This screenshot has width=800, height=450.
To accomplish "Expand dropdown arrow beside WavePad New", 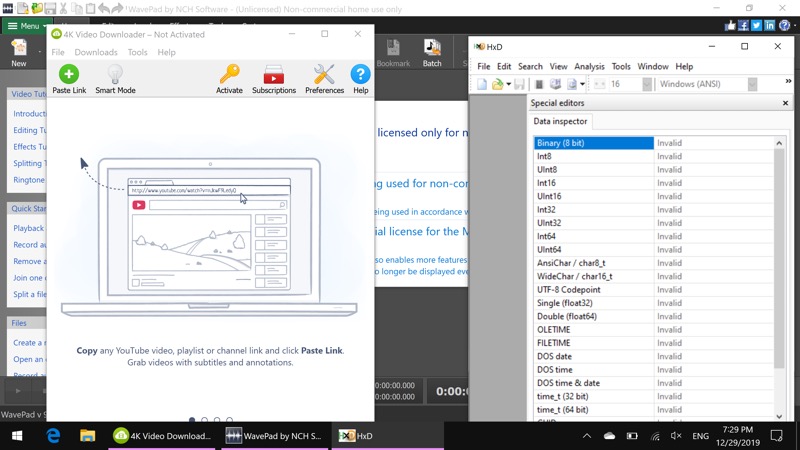I will point(39,51).
